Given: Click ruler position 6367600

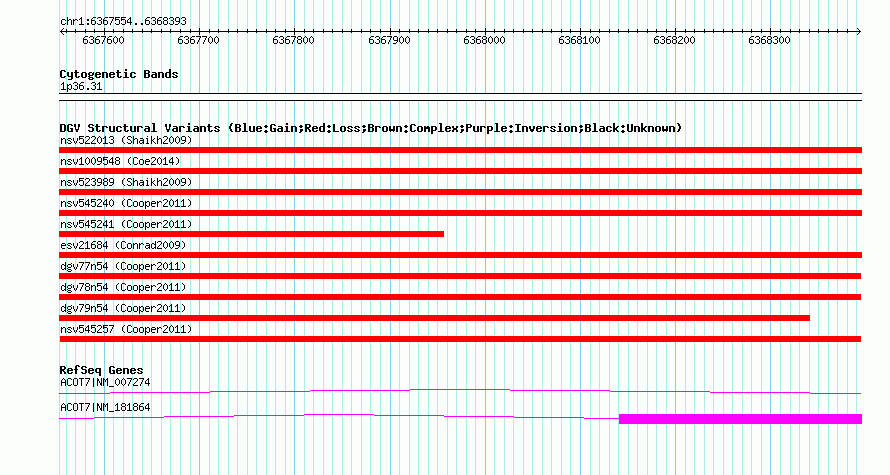Looking at the screenshot, I should [103, 40].
